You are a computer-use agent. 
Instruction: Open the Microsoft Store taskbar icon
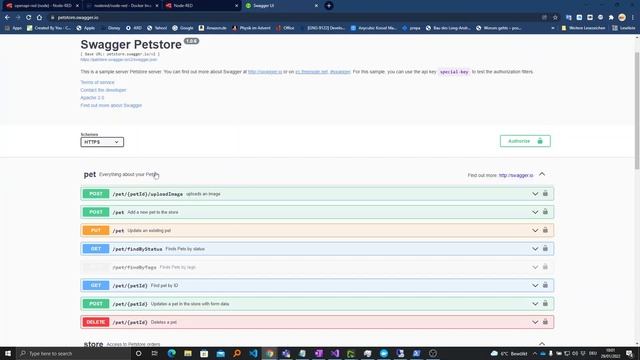click(204, 353)
